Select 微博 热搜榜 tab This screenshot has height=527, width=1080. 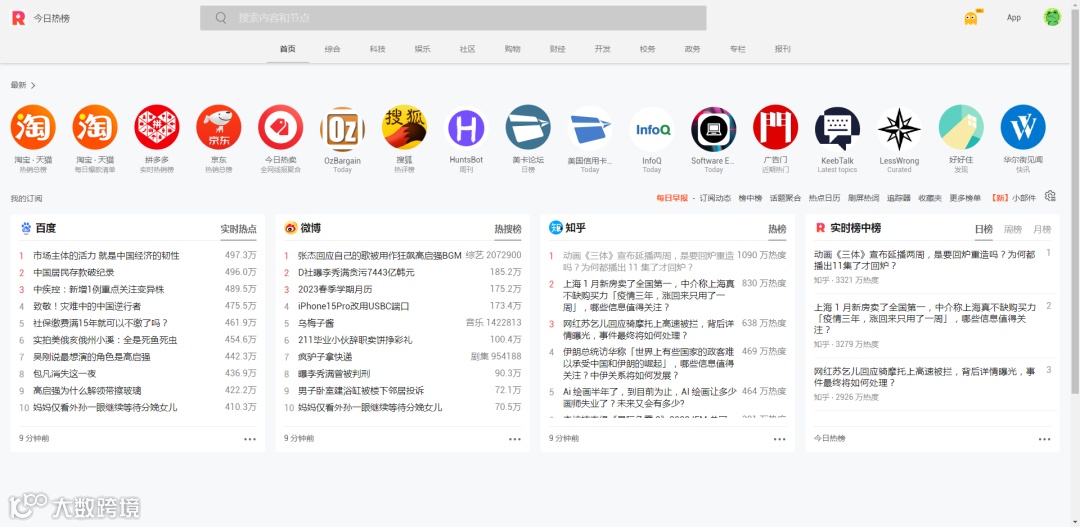point(508,229)
